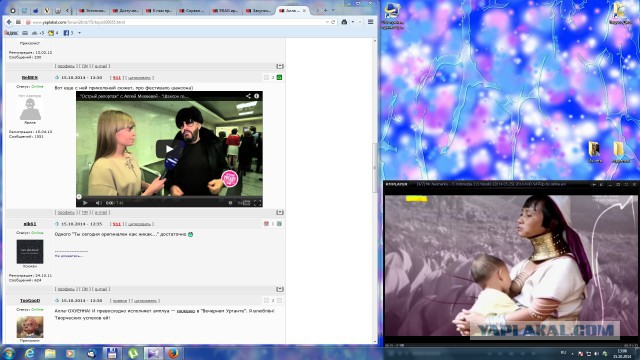Click the underlined link in the 12:38 post text

tap(186, 311)
